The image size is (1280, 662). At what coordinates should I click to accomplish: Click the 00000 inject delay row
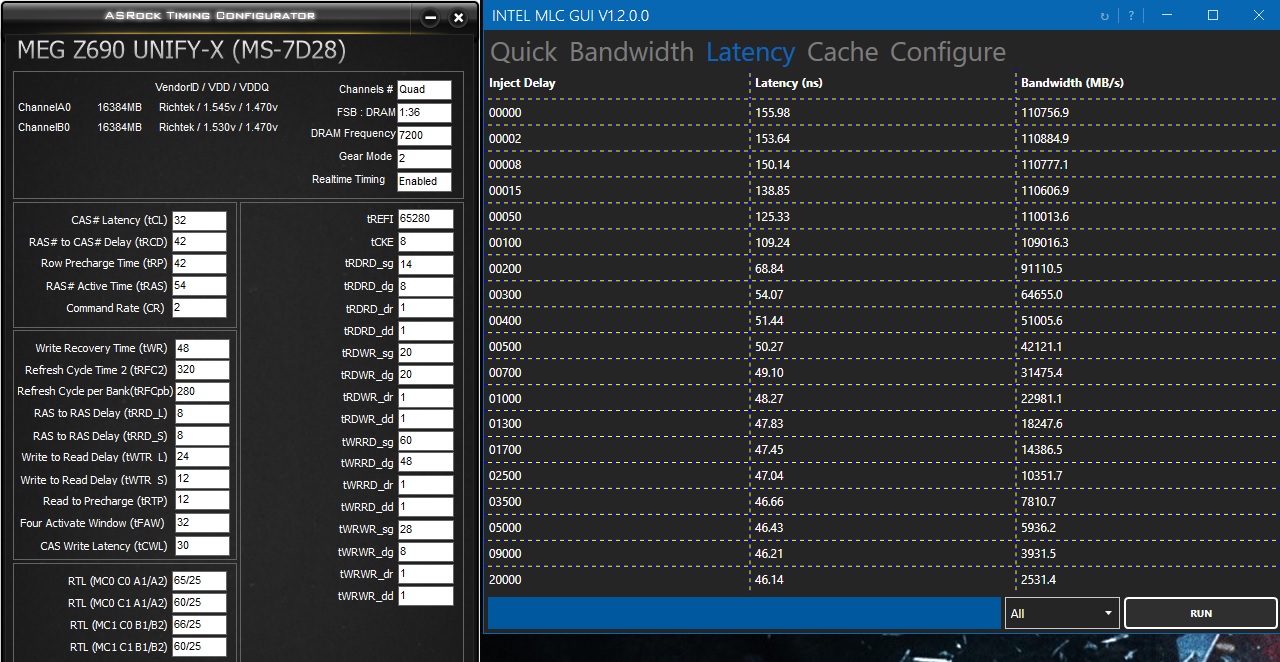point(882,113)
